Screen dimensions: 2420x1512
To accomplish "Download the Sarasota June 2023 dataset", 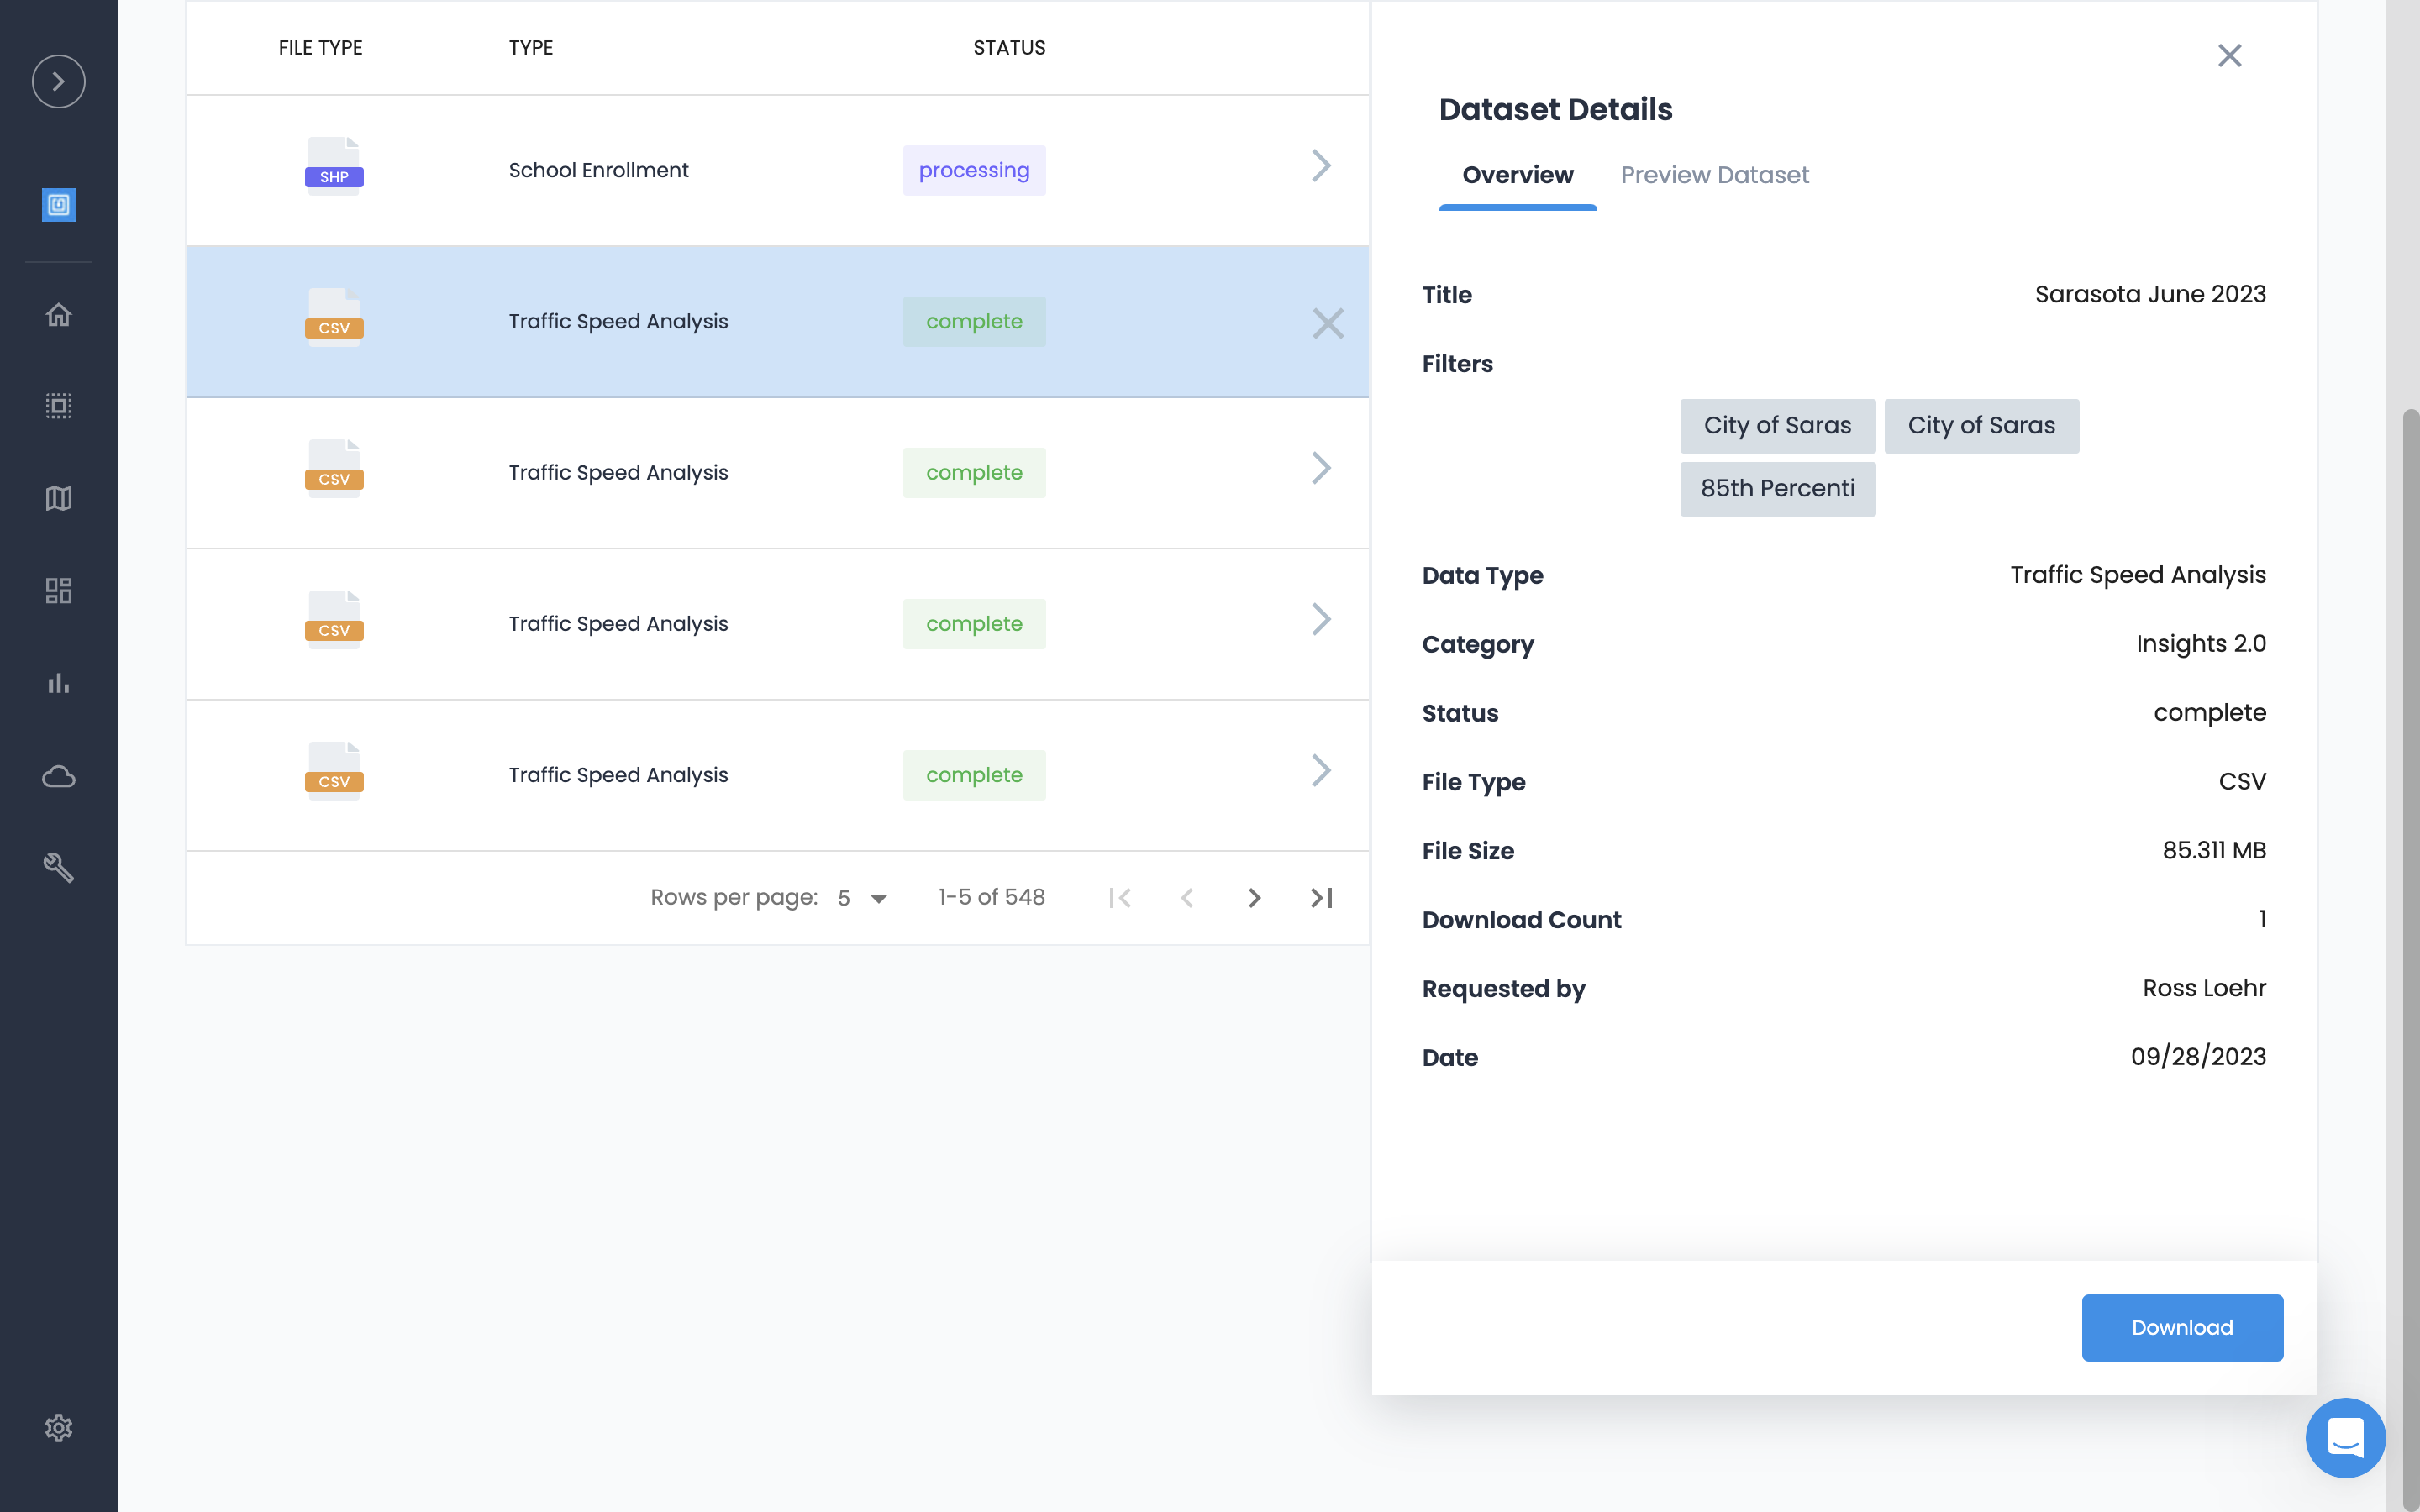I will tap(2182, 1327).
